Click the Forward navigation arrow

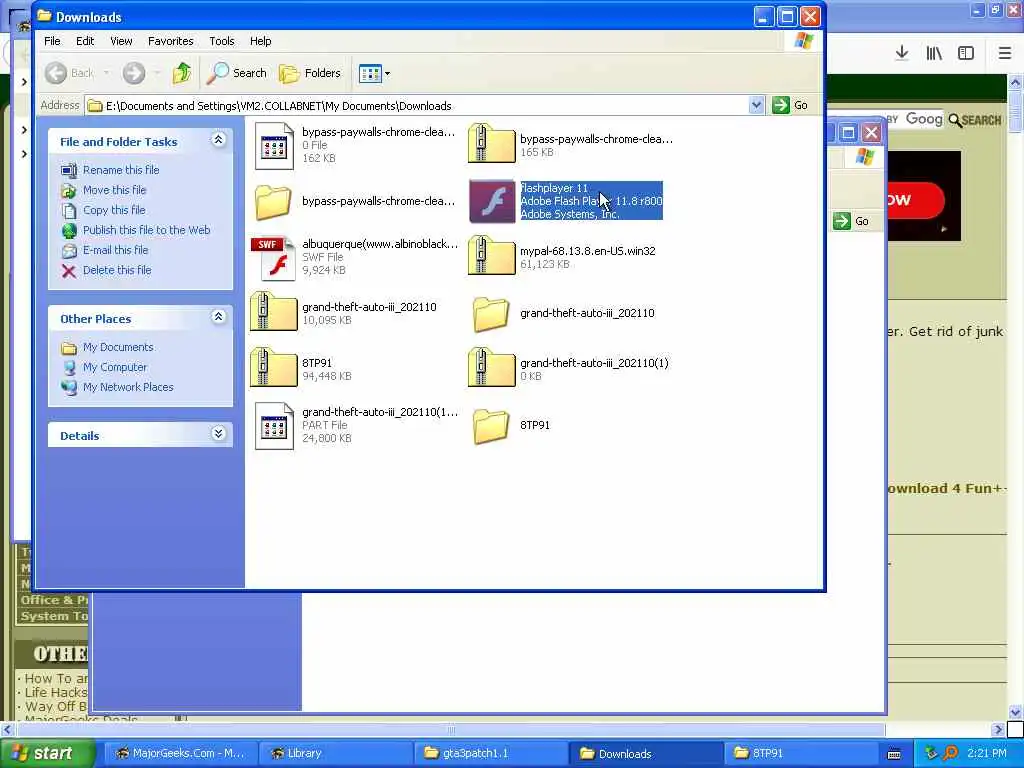(134, 72)
